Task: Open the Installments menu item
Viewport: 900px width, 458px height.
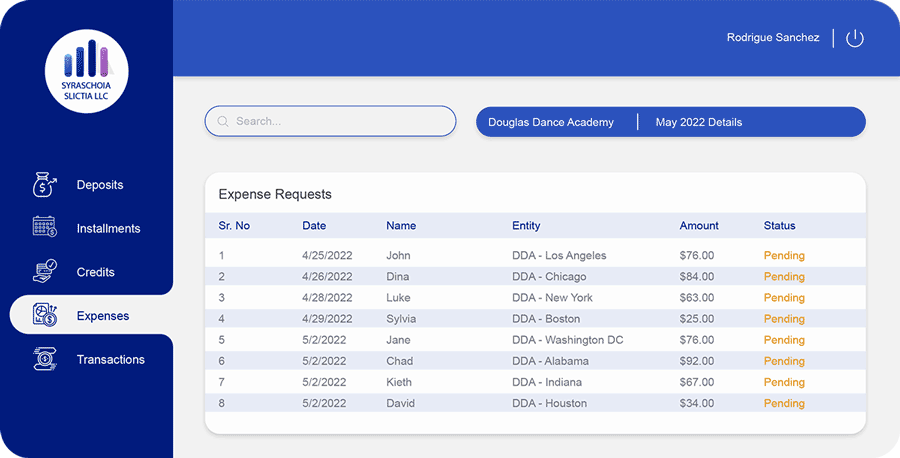Action: click(x=108, y=228)
